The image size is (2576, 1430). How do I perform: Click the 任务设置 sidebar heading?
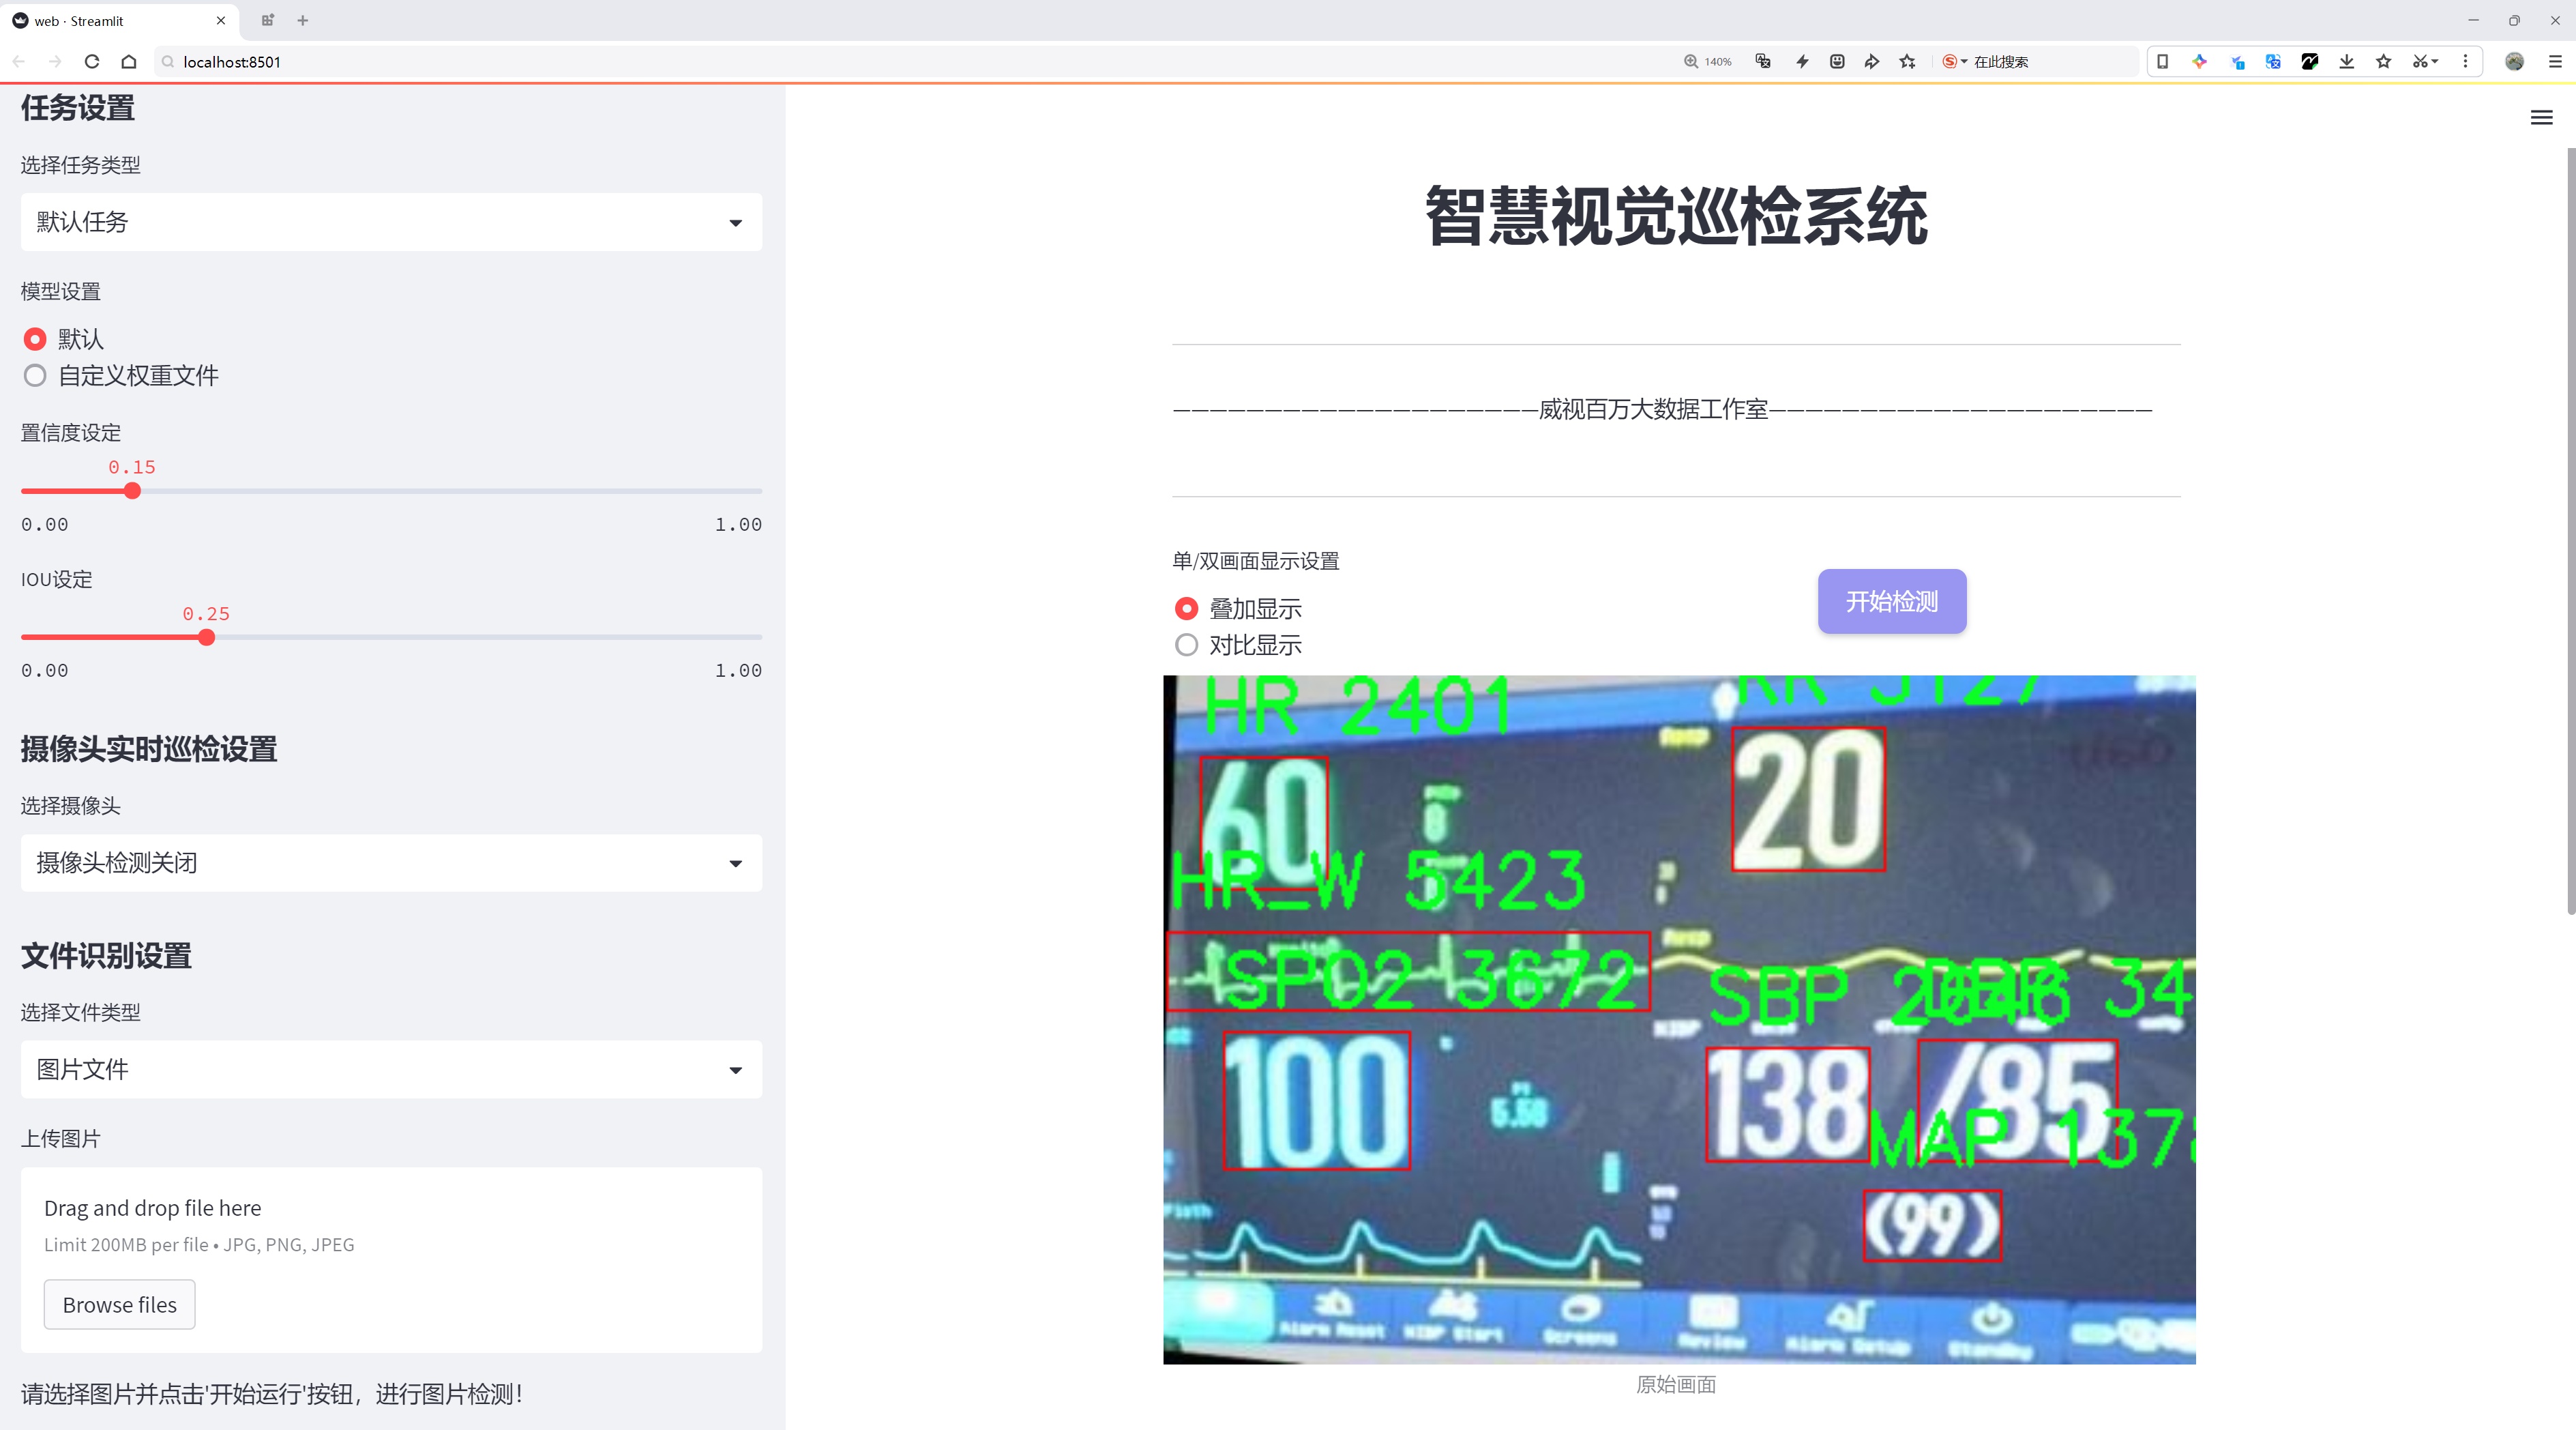(78, 108)
